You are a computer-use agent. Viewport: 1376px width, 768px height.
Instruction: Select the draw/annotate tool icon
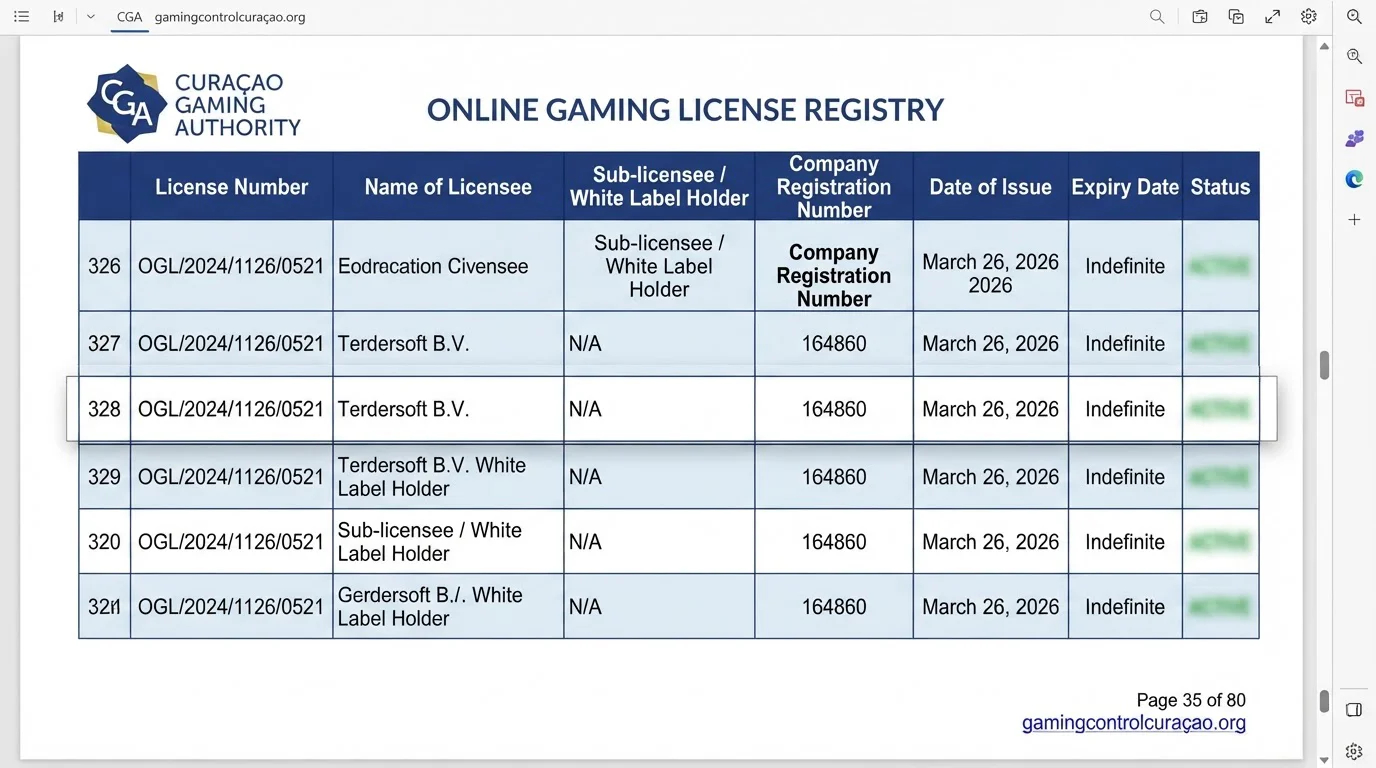[x=58, y=17]
